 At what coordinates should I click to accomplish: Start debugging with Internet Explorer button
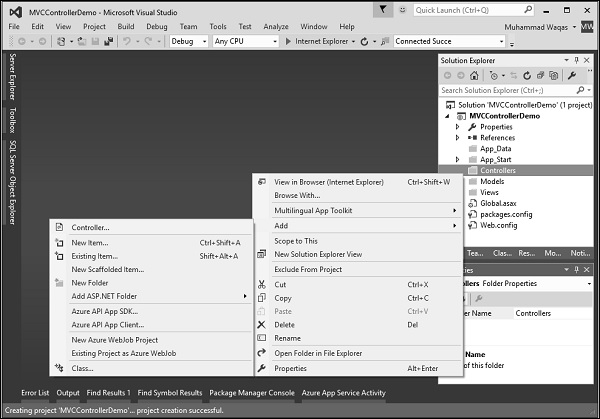(317, 41)
